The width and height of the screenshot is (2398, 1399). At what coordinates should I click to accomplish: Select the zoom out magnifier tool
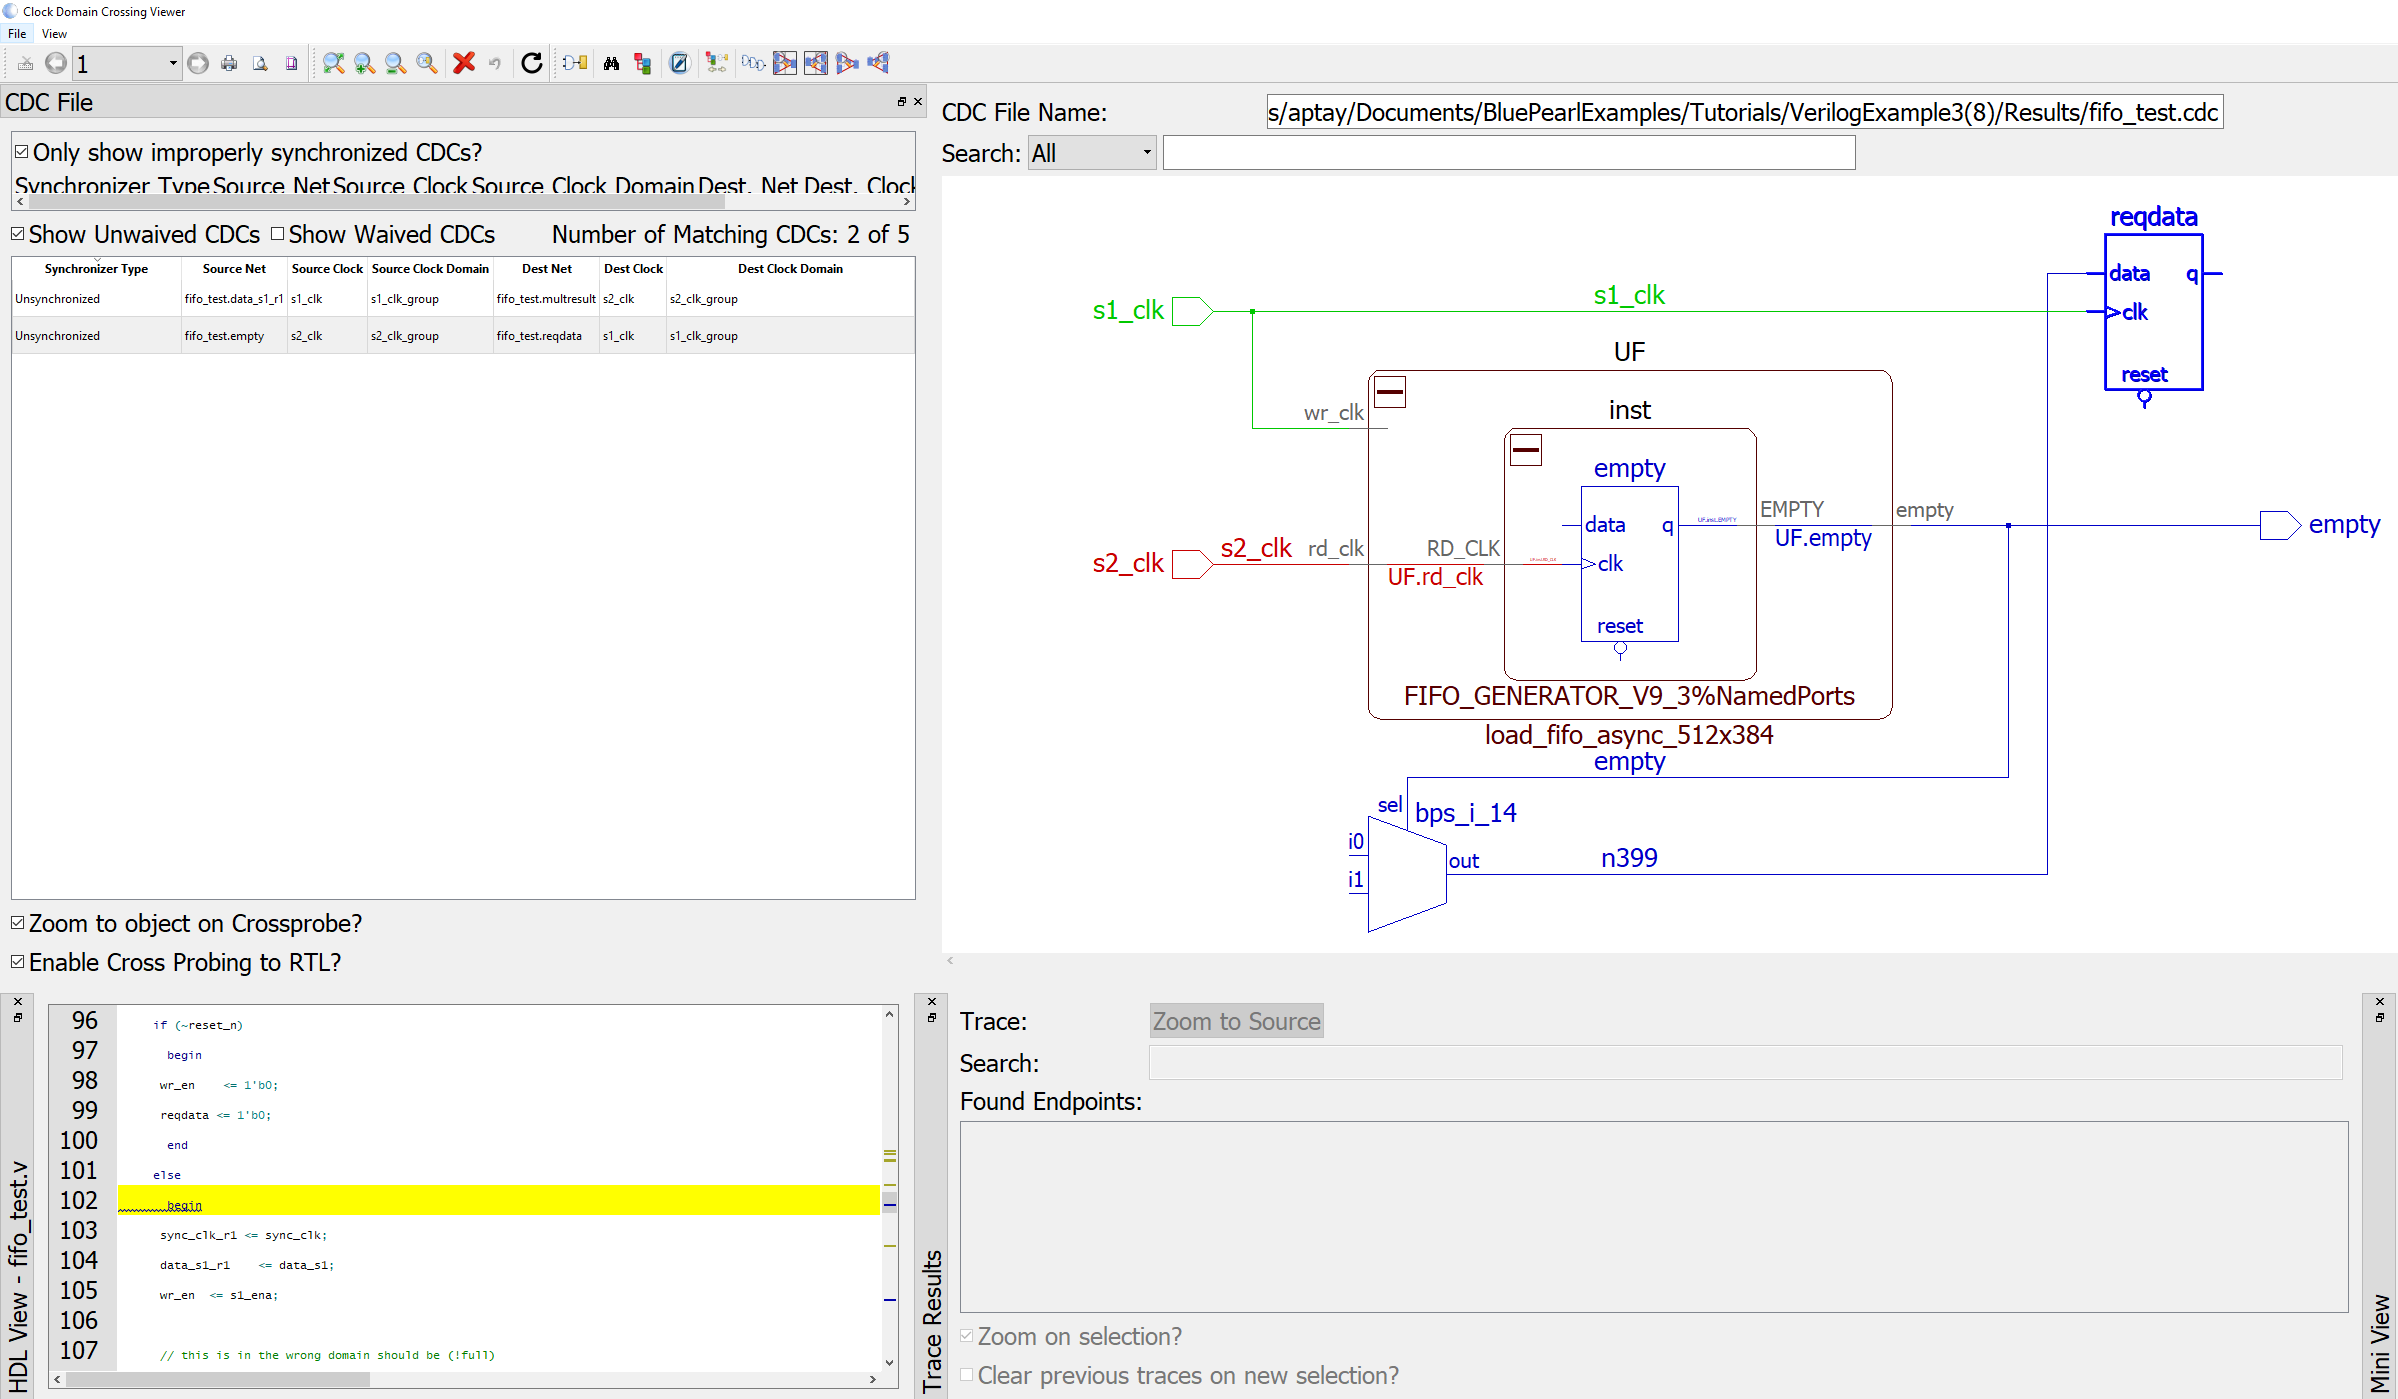[x=394, y=62]
